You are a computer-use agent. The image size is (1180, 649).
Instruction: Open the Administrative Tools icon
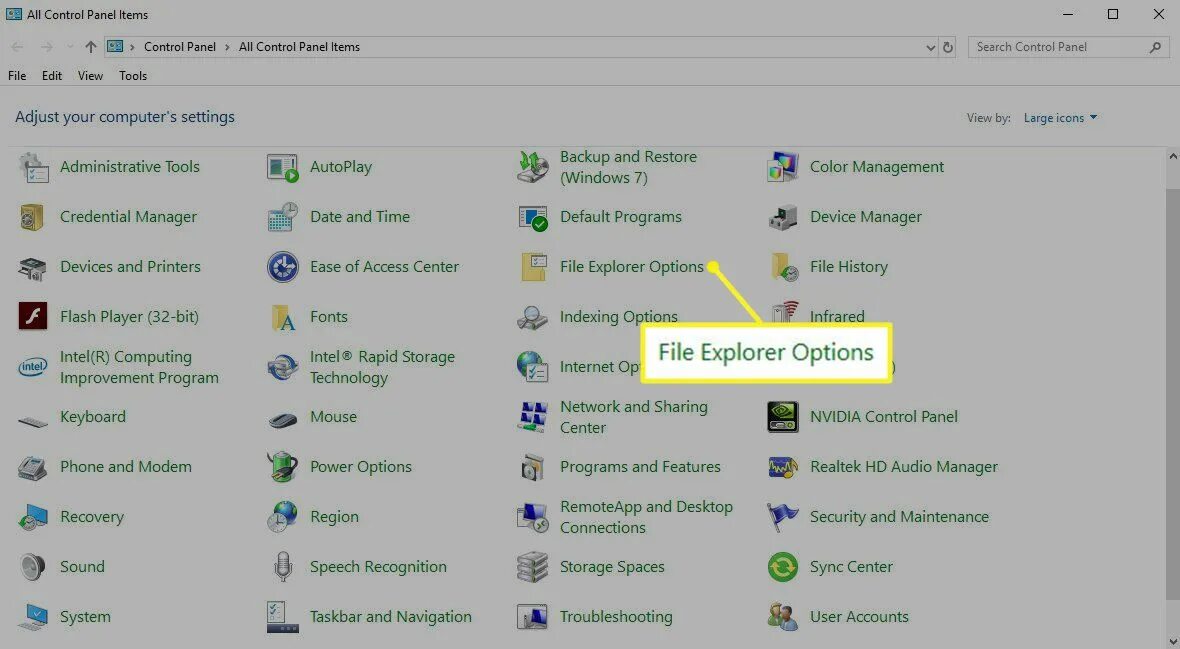click(x=33, y=167)
